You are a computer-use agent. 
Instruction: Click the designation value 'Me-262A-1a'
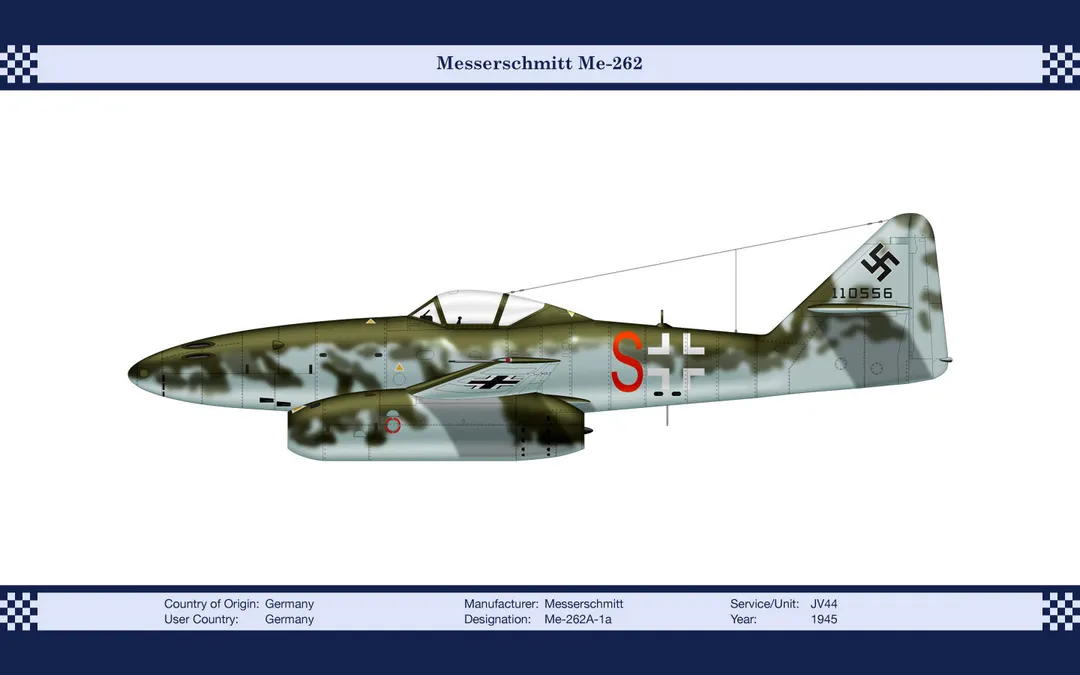pos(578,619)
